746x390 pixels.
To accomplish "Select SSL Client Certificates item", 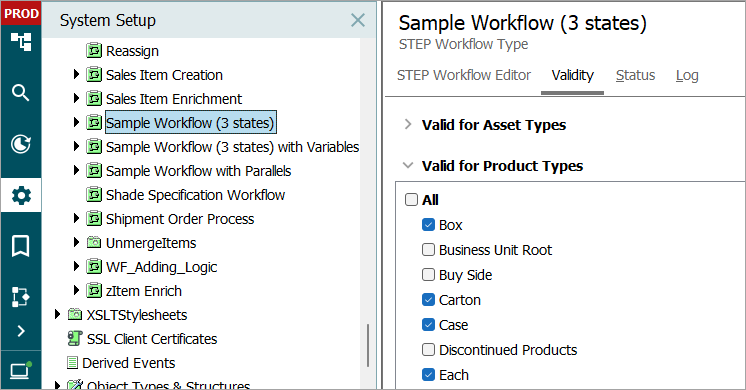I will click(x=152, y=339).
